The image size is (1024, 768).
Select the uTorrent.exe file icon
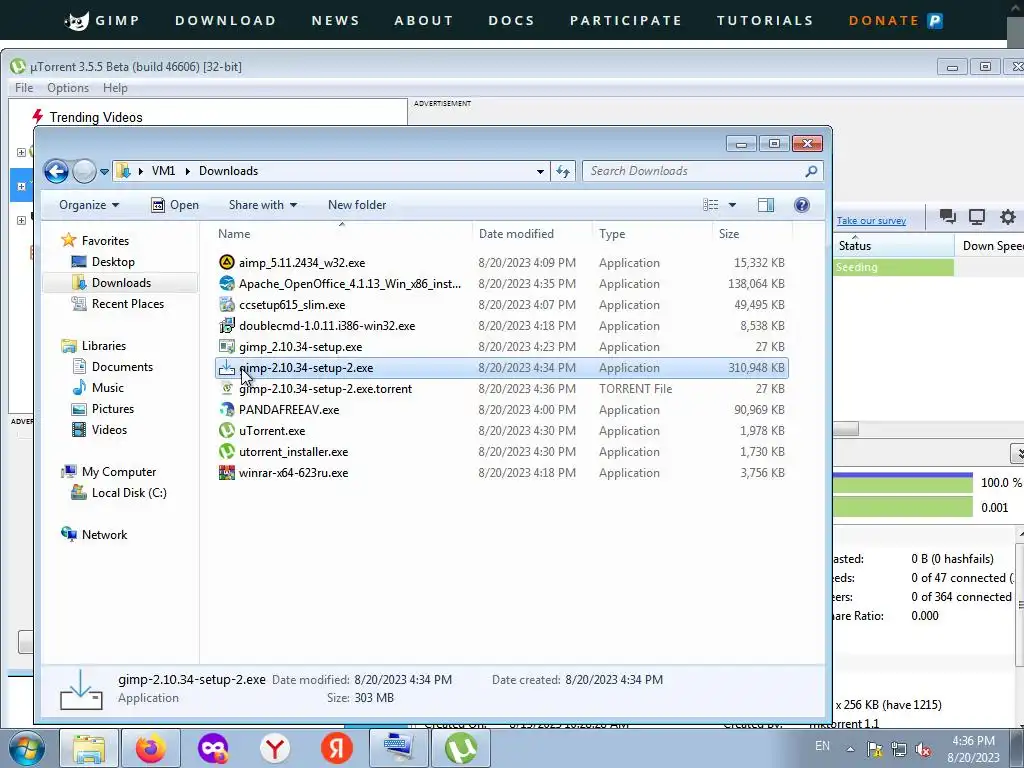(x=227, y=430)
